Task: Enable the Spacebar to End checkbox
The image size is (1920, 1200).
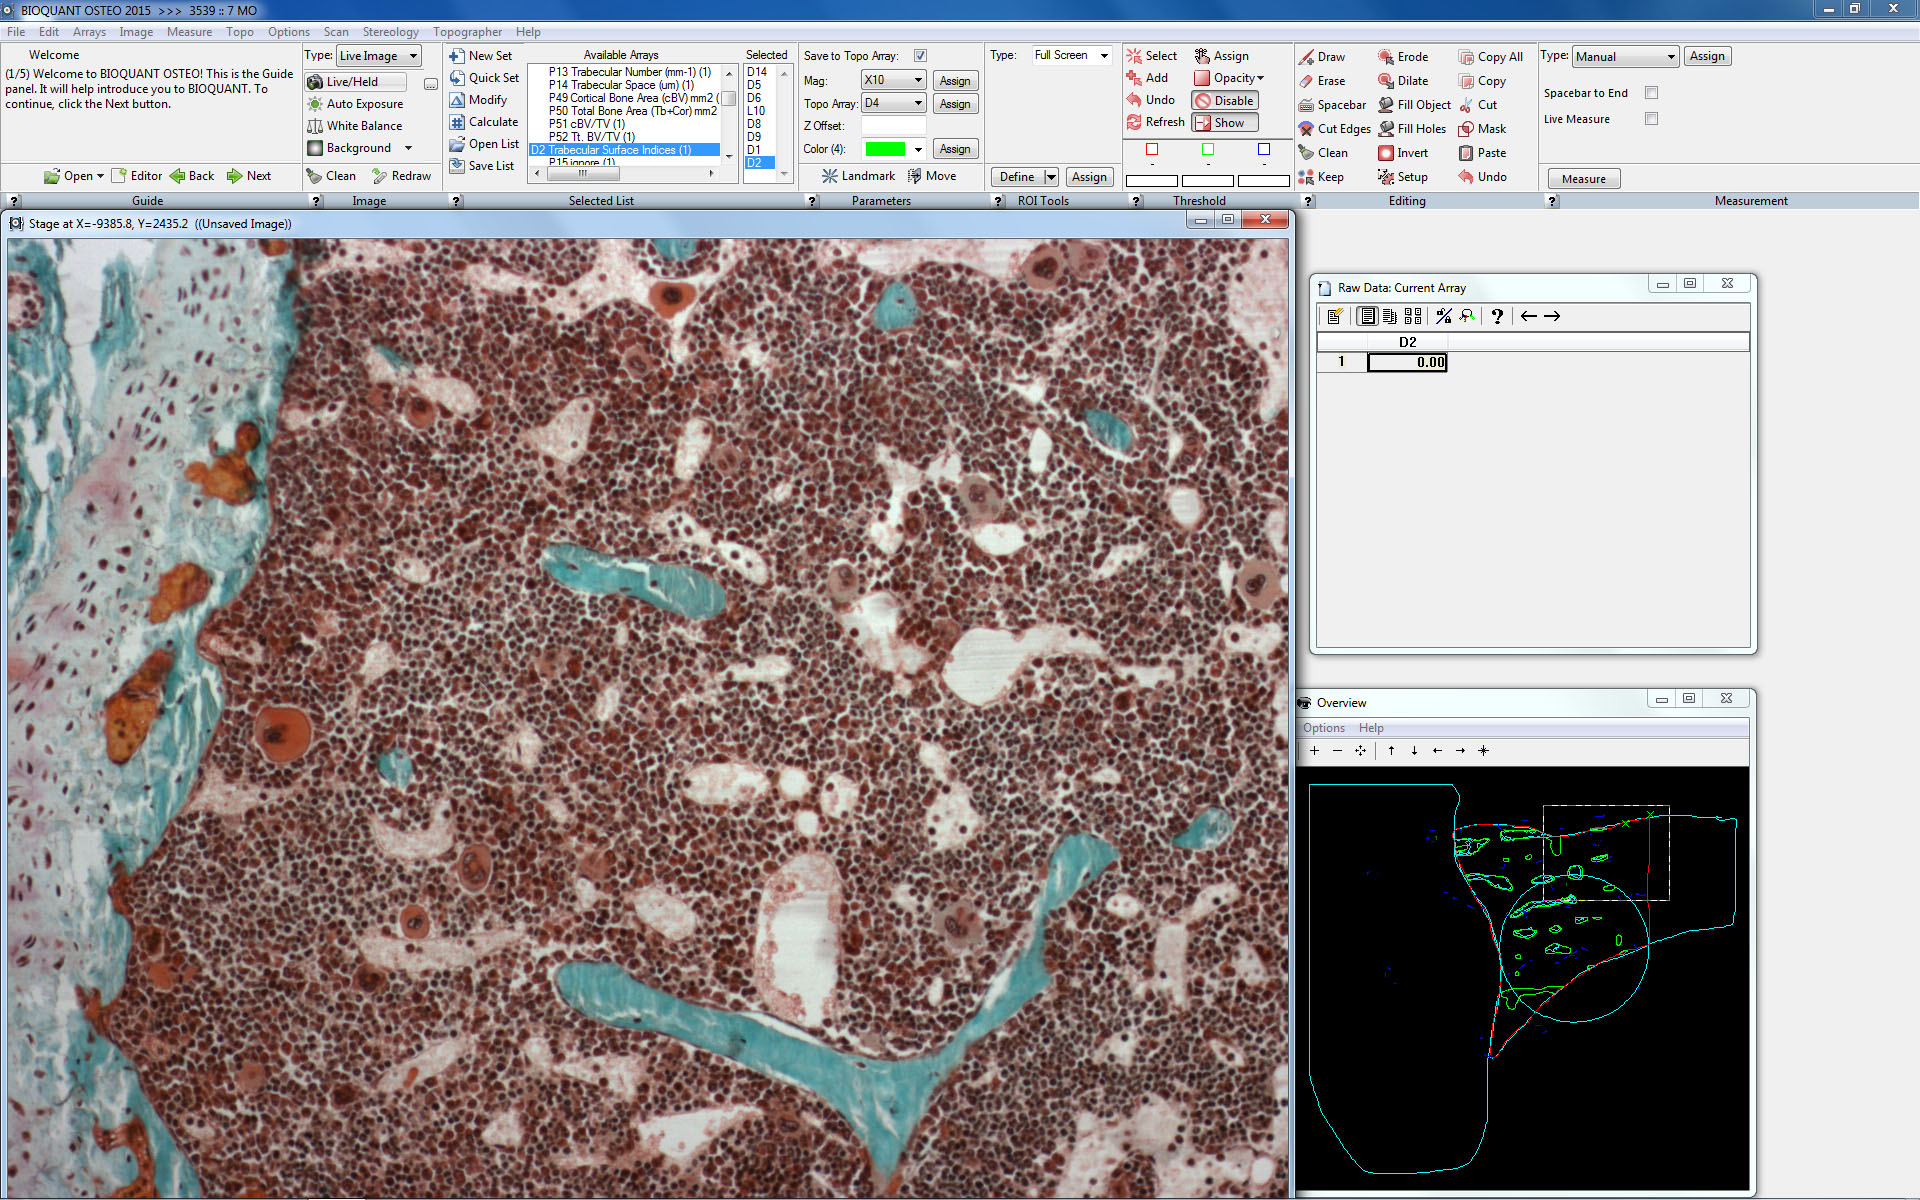Action: [x=1652, y=93]
